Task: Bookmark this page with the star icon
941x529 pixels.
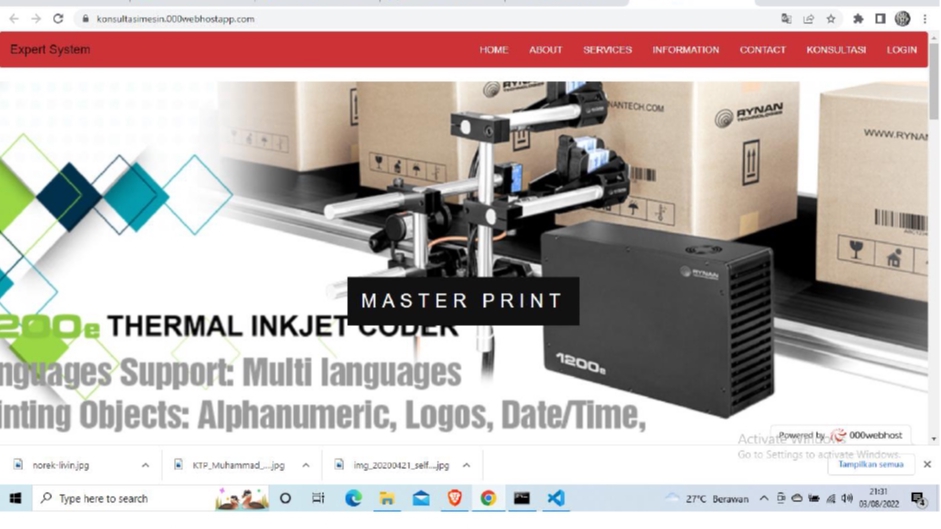Action: (831, 19)
